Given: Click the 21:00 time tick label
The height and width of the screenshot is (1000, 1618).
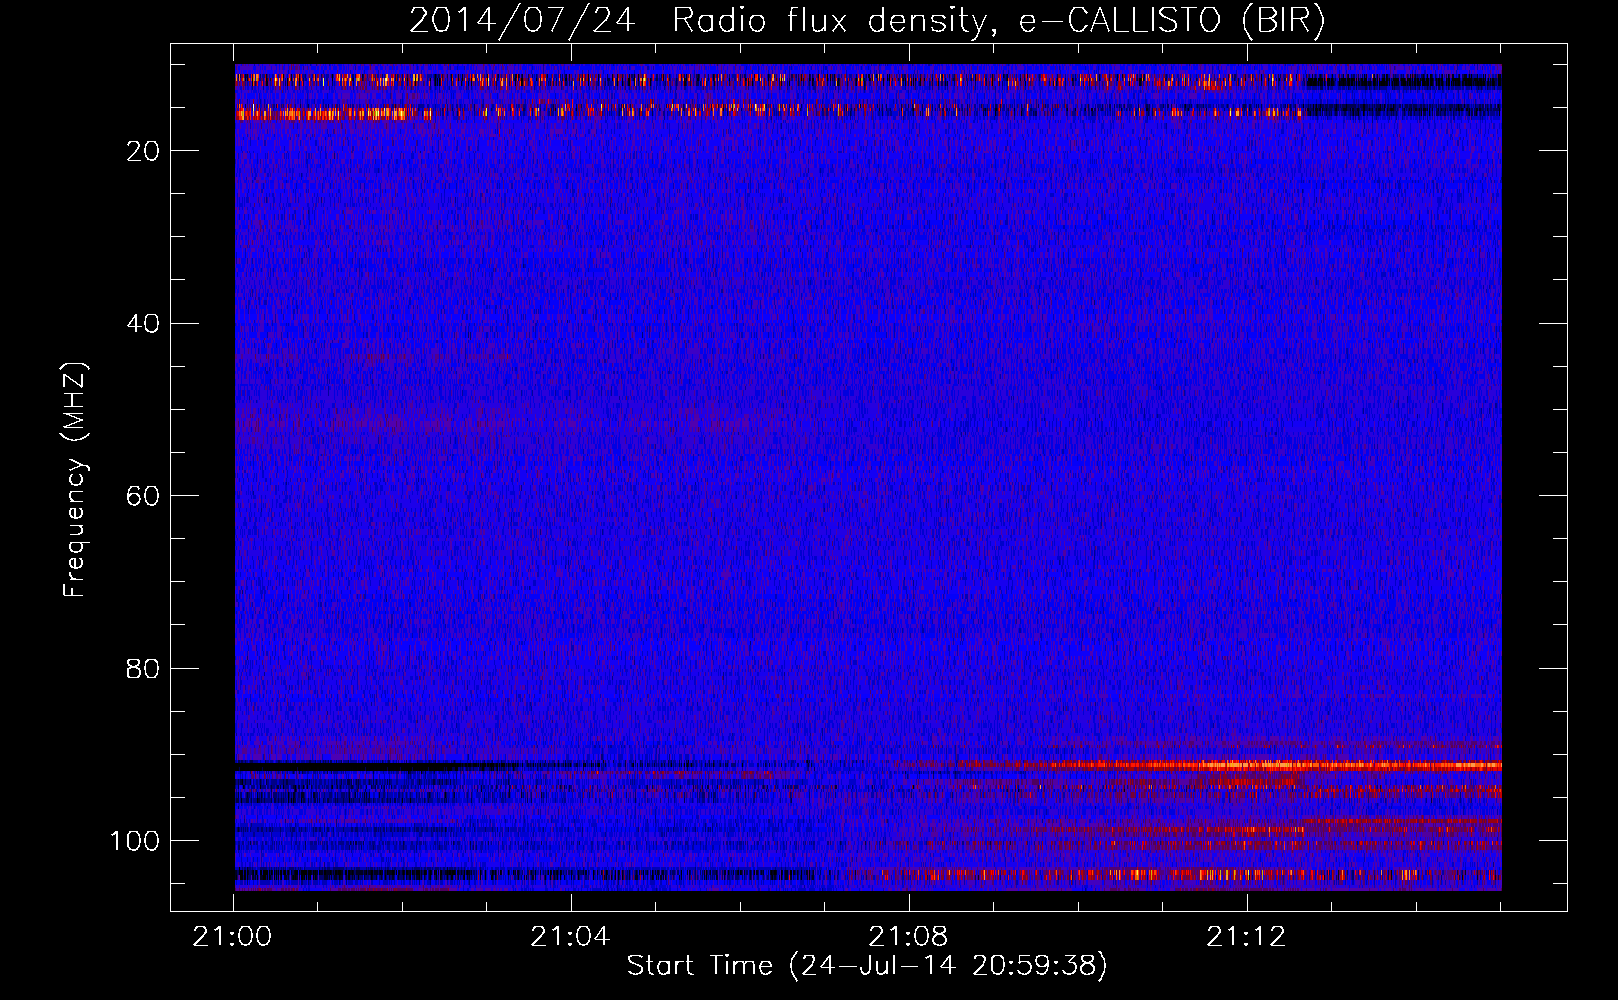Looking at the screenshot, I should tap(233, 937).
